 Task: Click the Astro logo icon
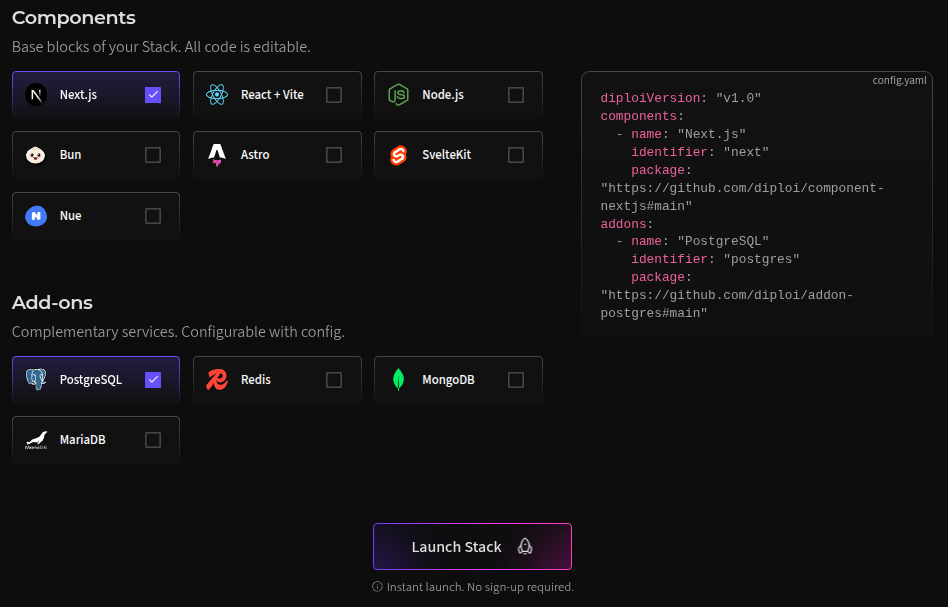coord(217,155)
